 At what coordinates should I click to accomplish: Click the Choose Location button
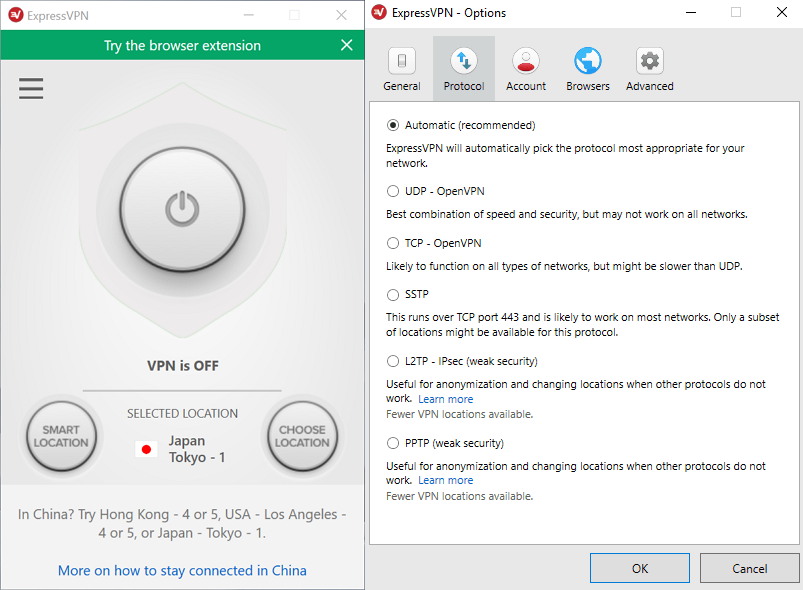tap(302, 436)
